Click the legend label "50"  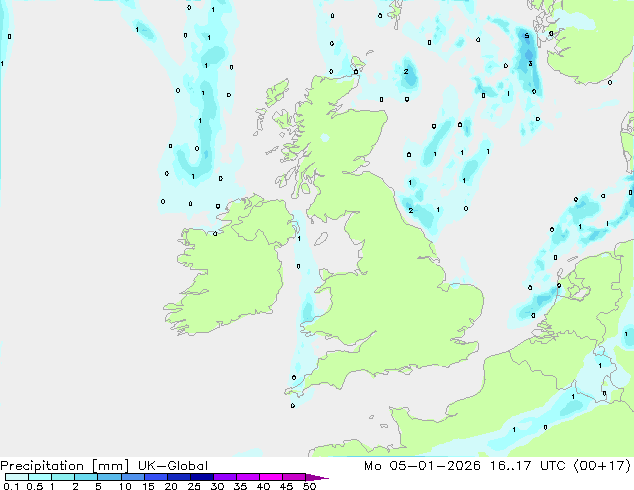point(309,486)
